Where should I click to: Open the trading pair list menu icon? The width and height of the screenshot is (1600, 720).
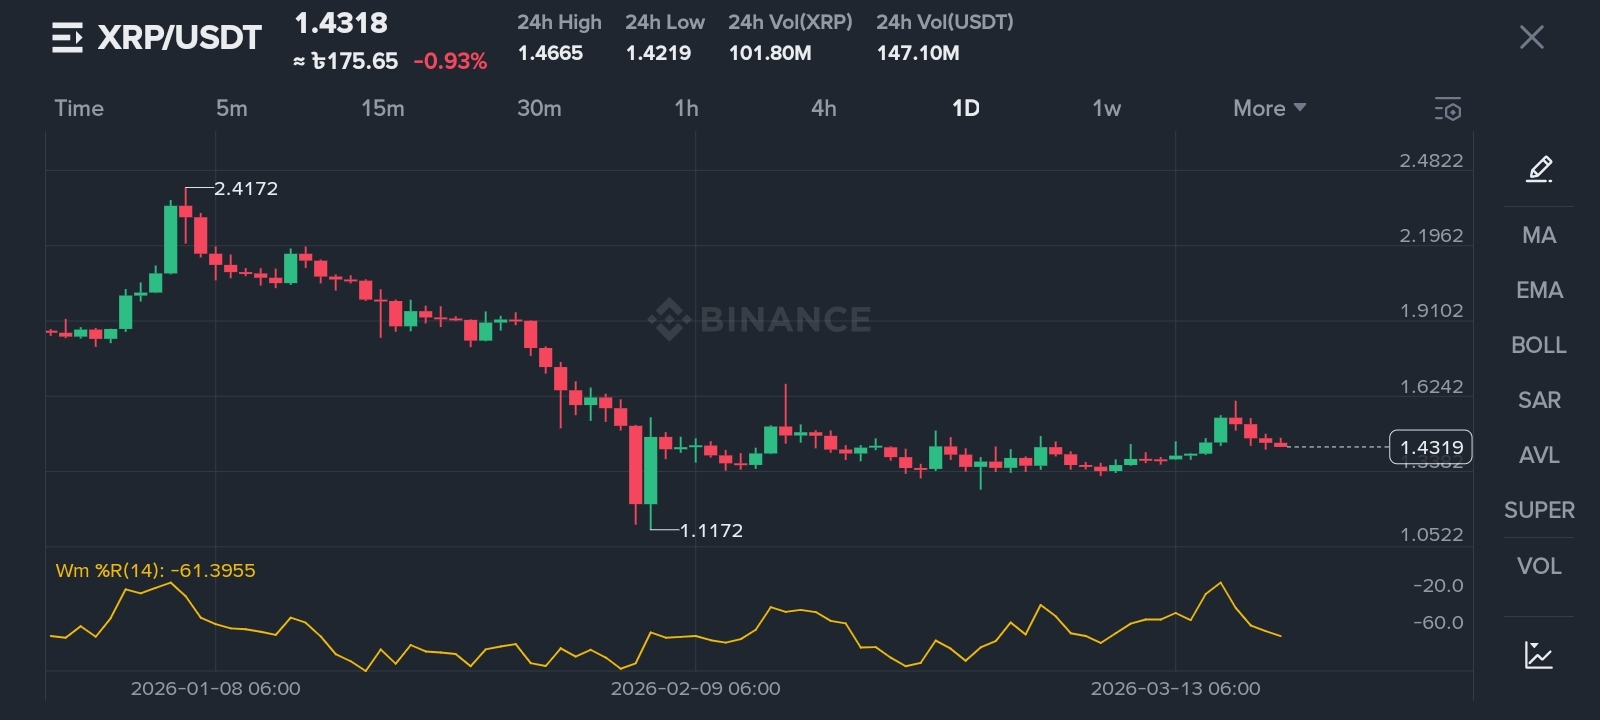[67, 38]
